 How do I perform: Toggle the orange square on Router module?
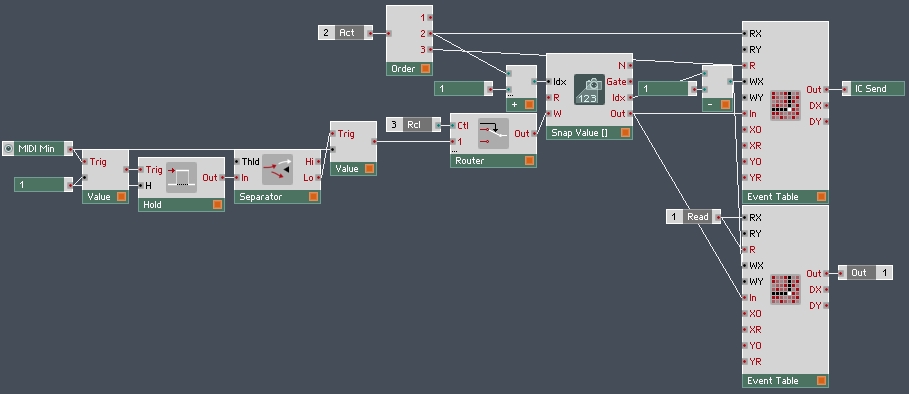coord(529,160)
